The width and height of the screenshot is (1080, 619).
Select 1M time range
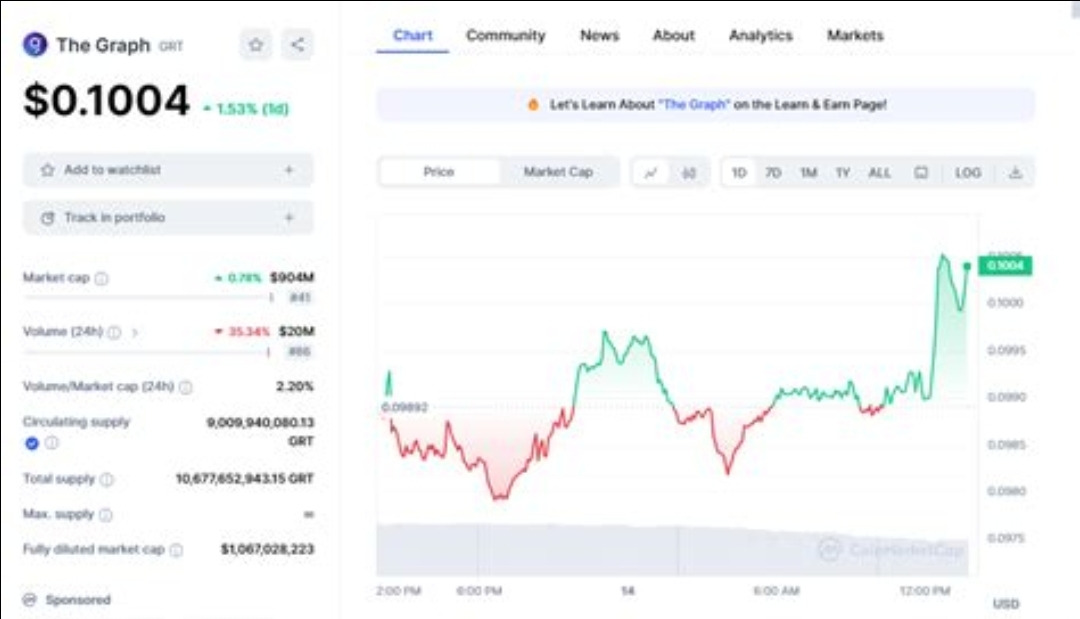tap(809, 173)
